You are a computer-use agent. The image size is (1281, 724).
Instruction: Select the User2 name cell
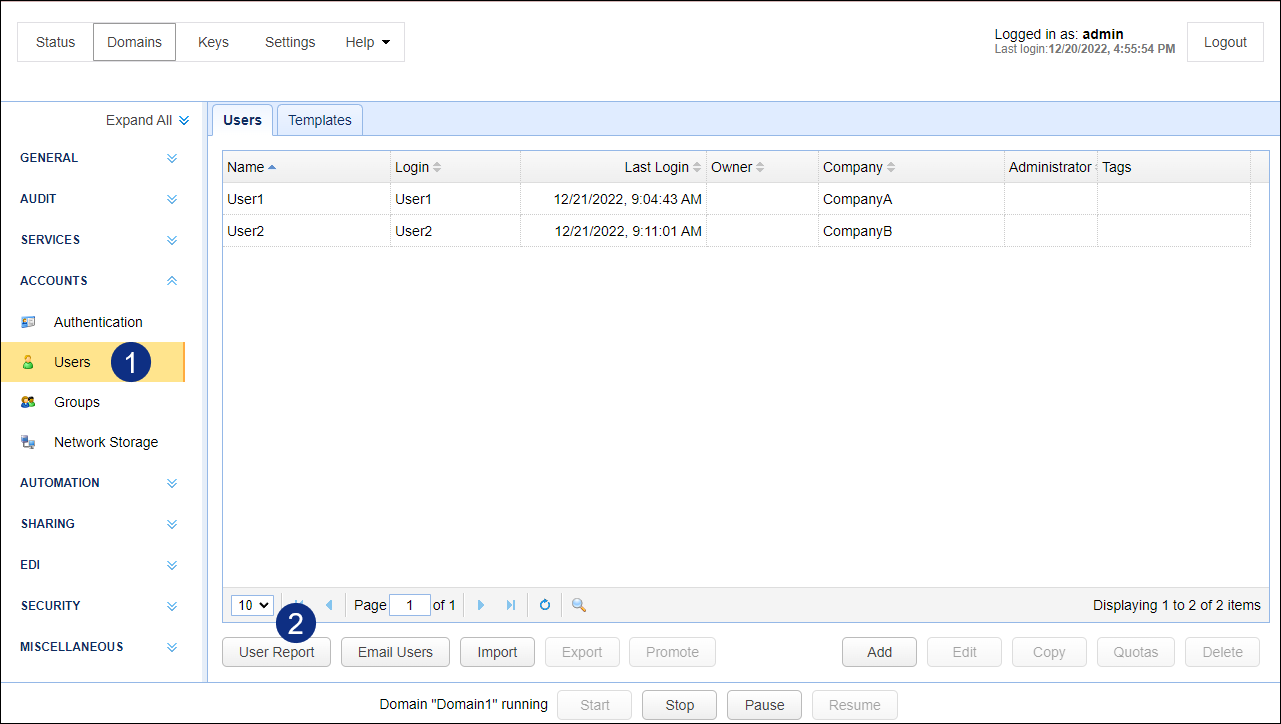[306, 231]
